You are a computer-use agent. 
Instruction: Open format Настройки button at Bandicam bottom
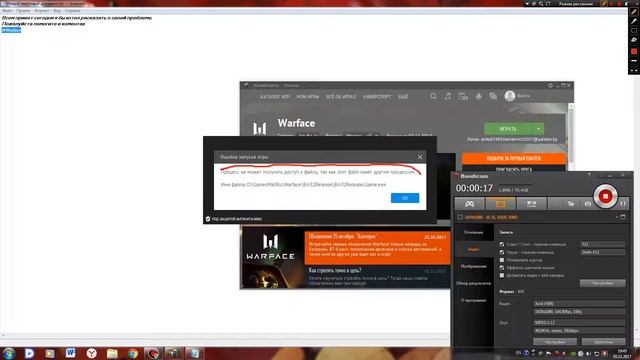pyautogui.click(x=555, y=342)
